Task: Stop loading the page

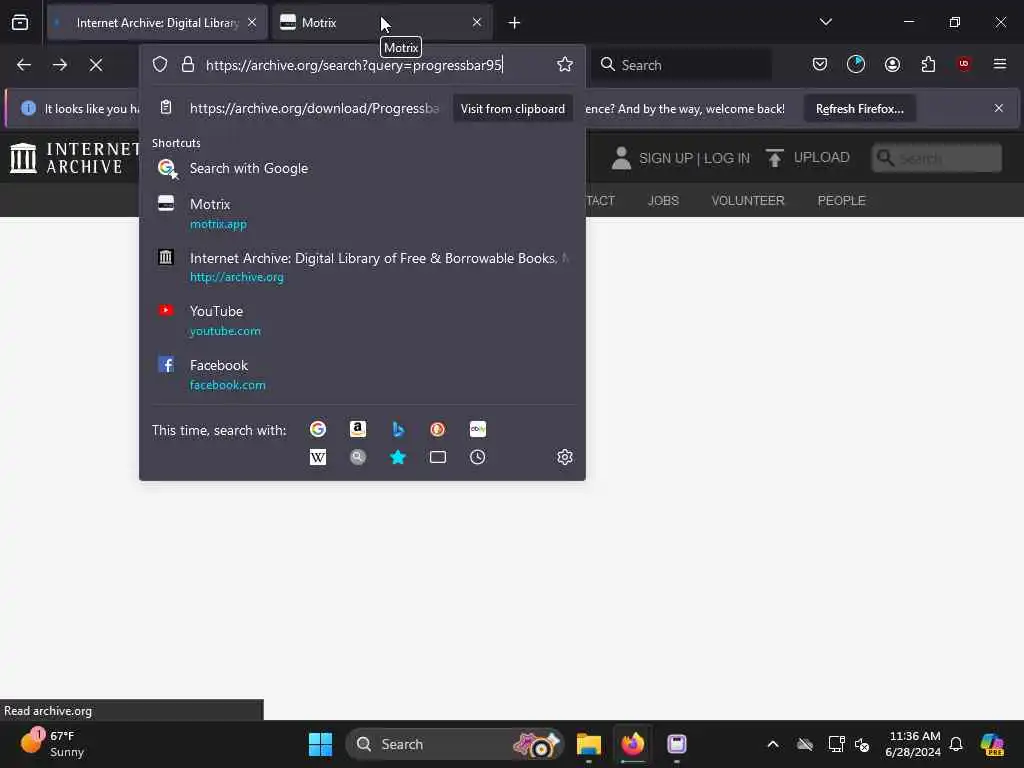Action: coord(96,65)
